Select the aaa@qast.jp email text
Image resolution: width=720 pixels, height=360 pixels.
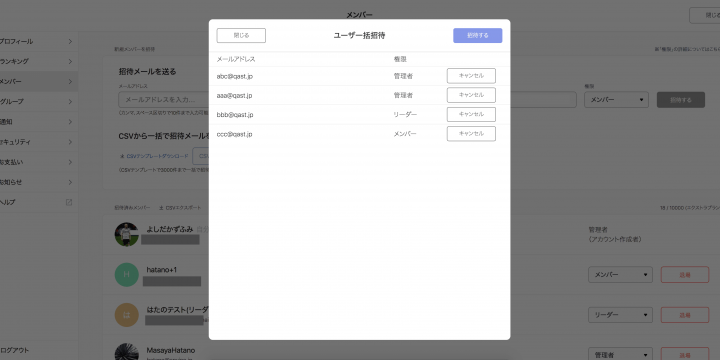pos(234,96)
